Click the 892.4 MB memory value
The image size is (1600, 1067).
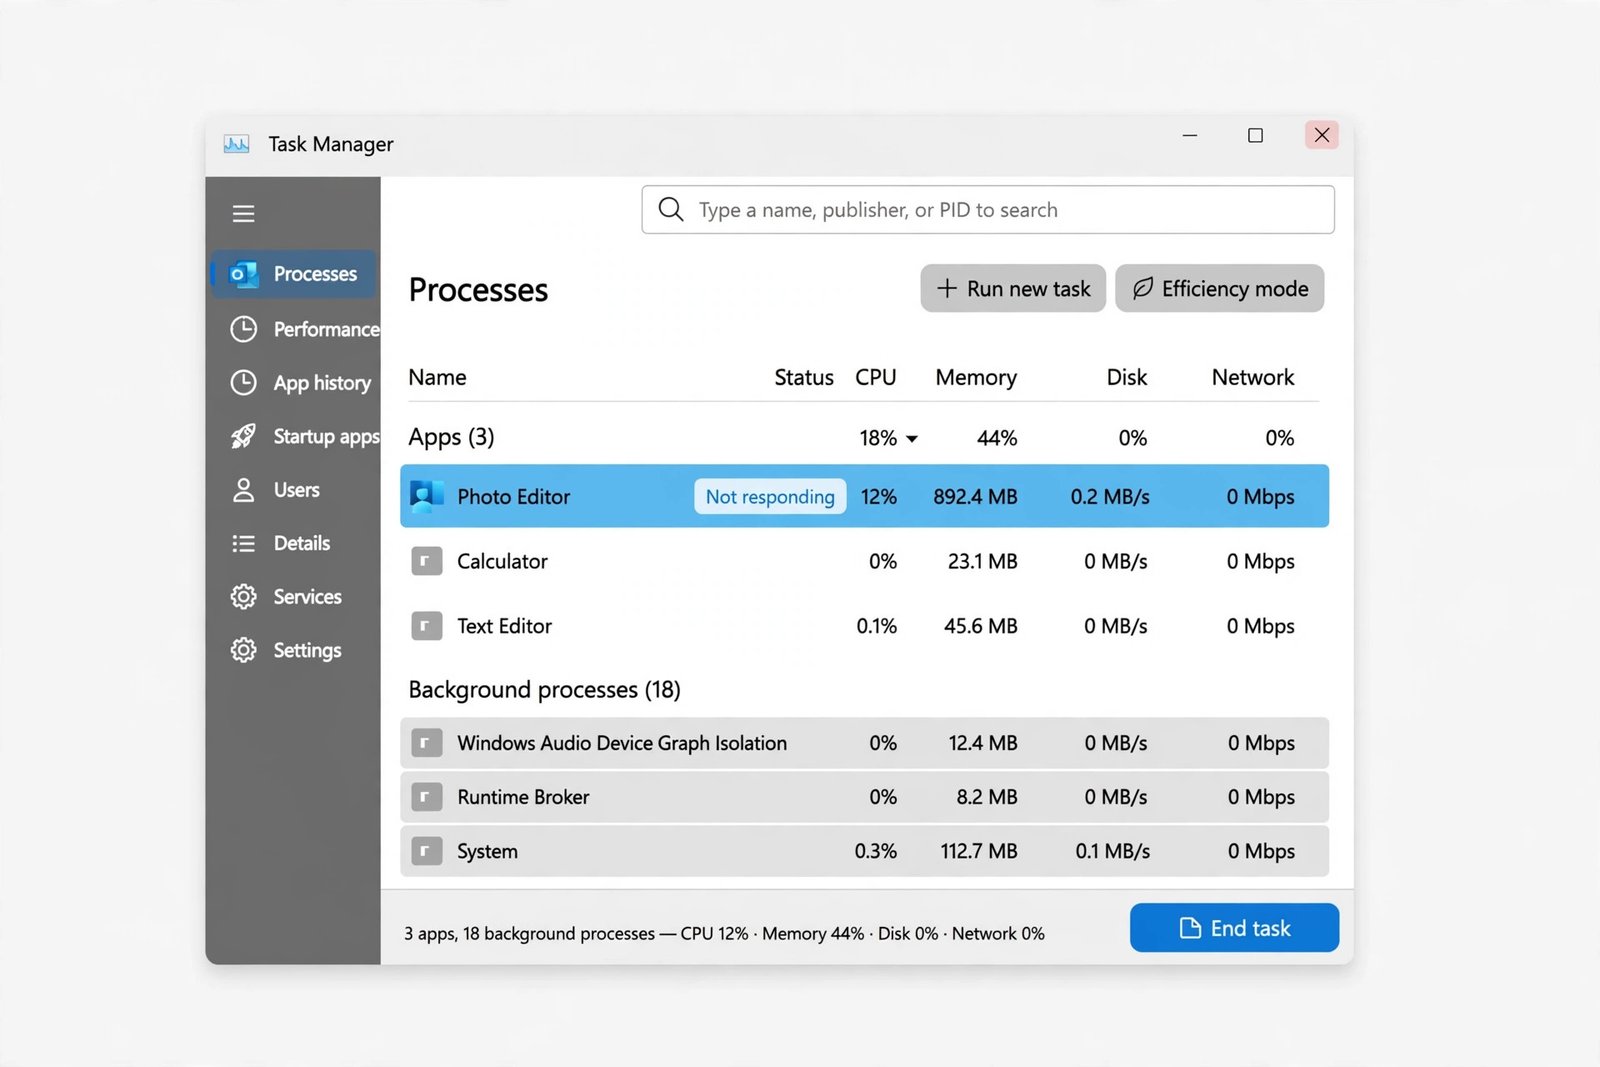coord(975,496)
